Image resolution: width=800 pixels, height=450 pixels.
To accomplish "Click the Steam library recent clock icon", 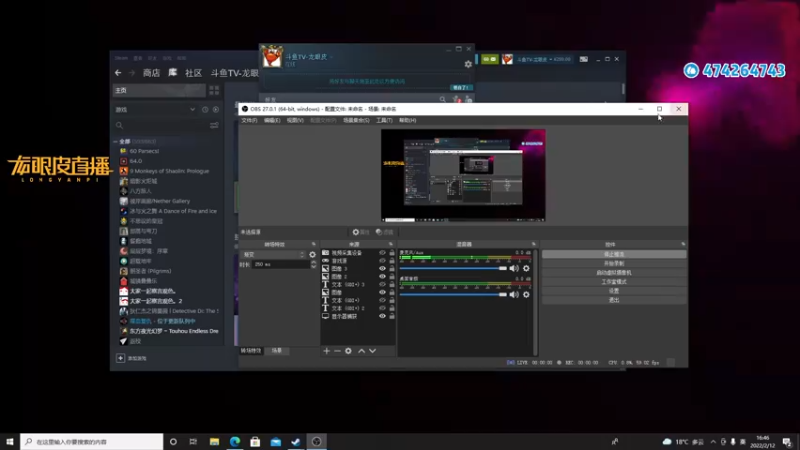I will 205,110.
